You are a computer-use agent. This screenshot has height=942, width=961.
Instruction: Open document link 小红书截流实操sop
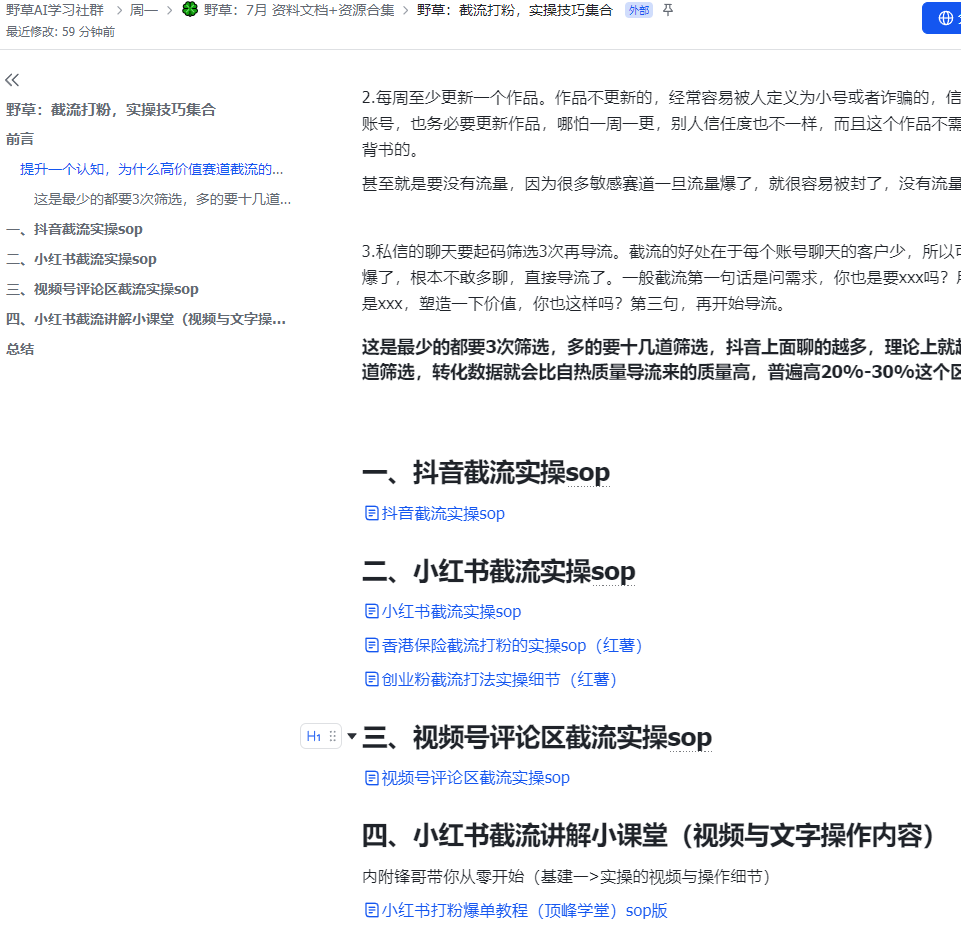point(451,612)
